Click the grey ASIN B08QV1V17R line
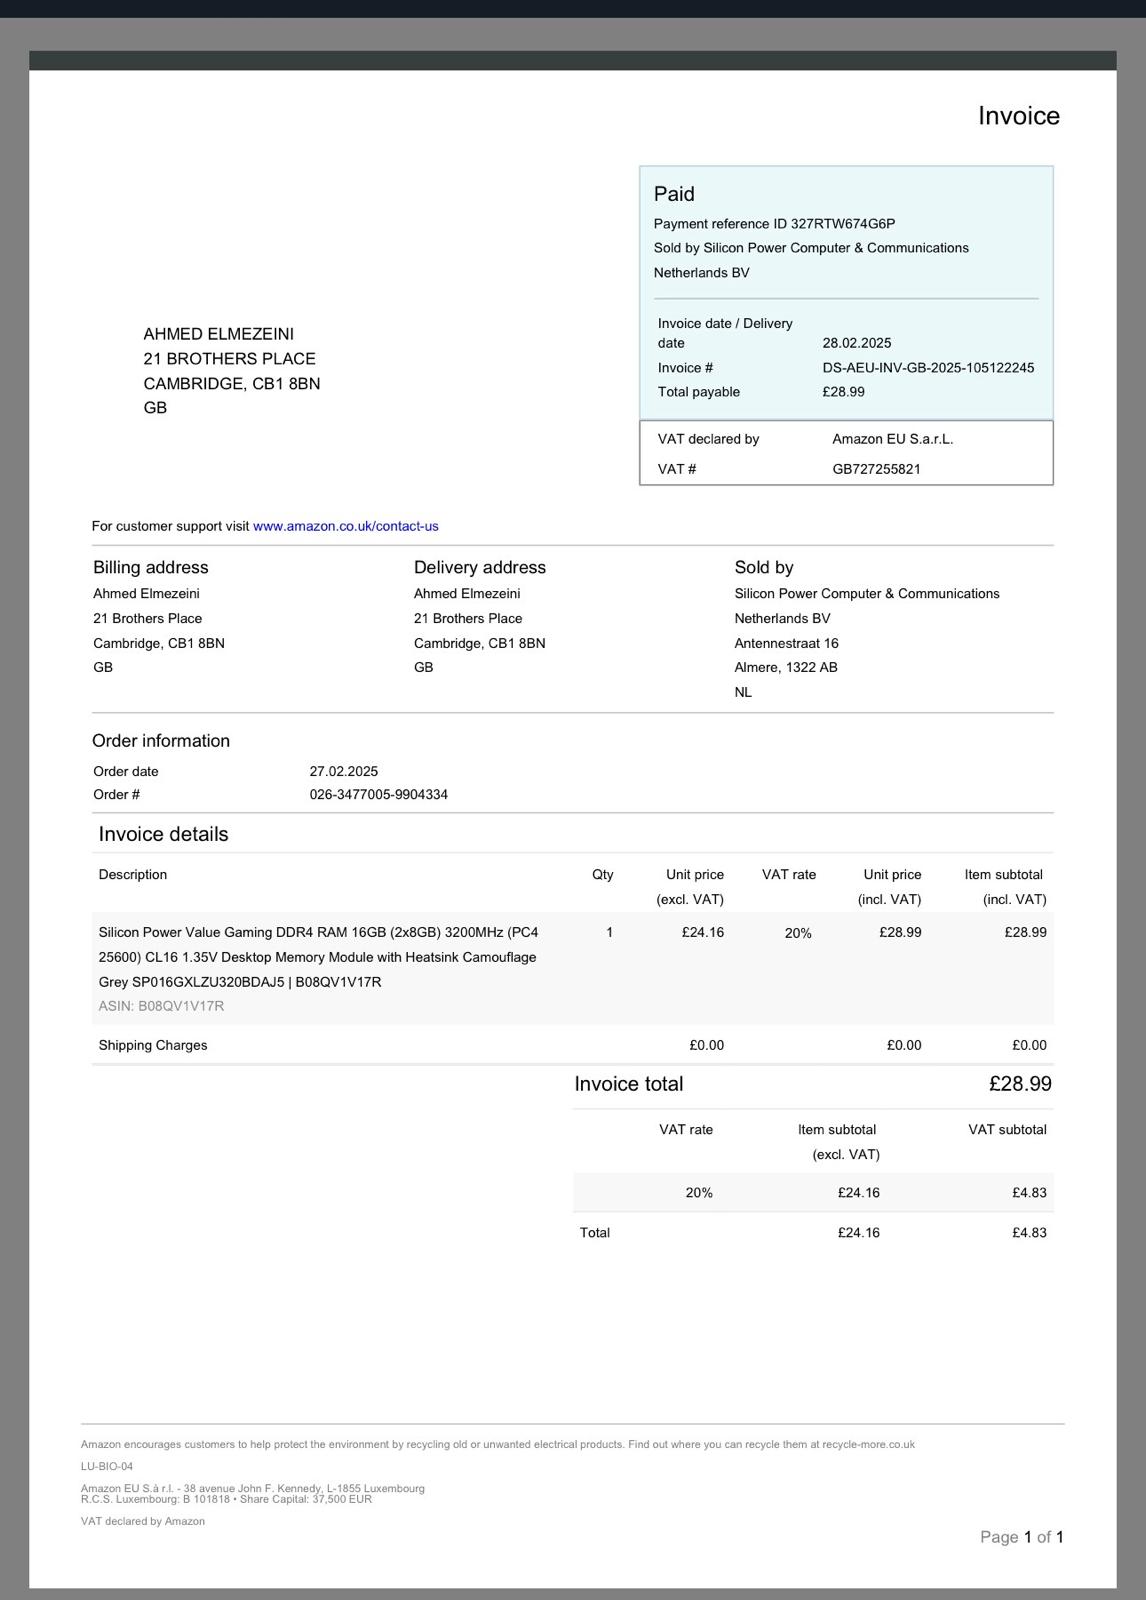 (161, 1007)
